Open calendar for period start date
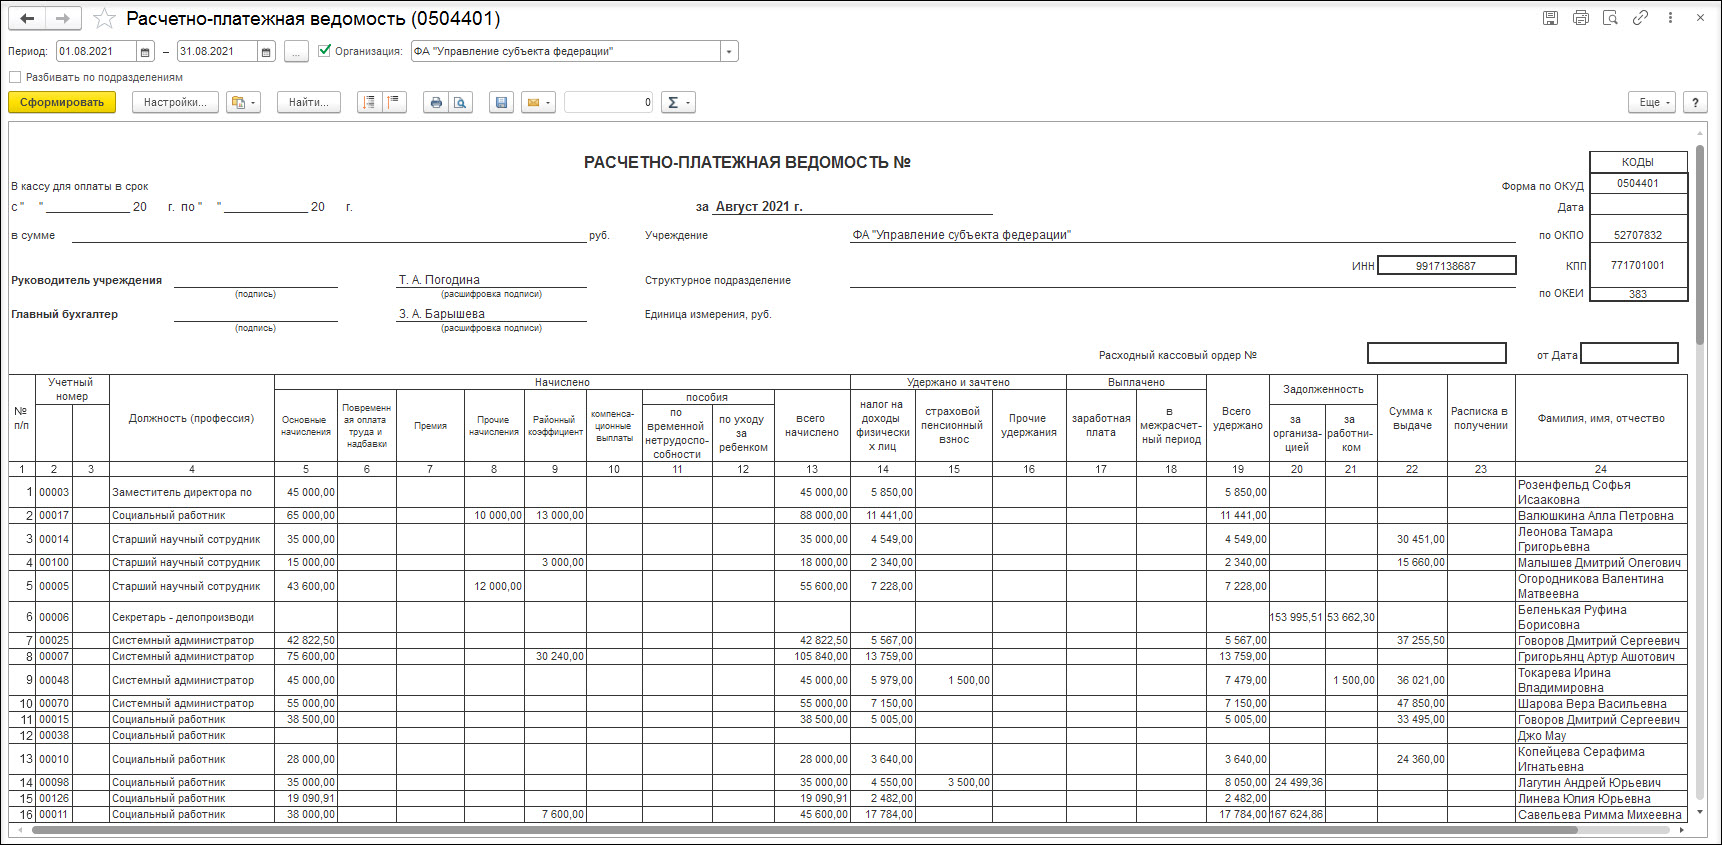1722x845 pixels. coord(146,52)
